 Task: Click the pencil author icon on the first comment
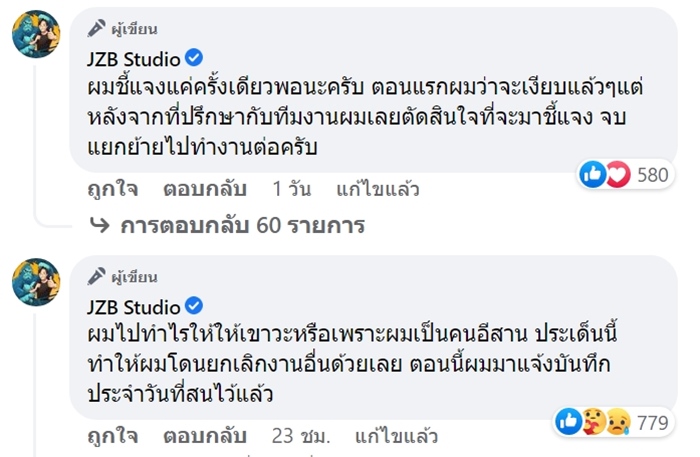point(95,28)
